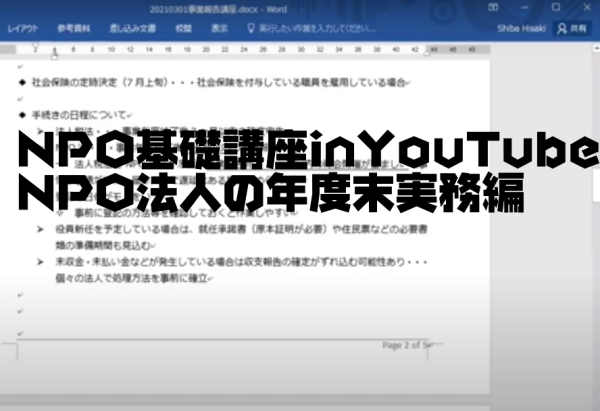Click the diamond bullet before 手続きの日程について
600x411 pixels.
(x=22, y=114)
